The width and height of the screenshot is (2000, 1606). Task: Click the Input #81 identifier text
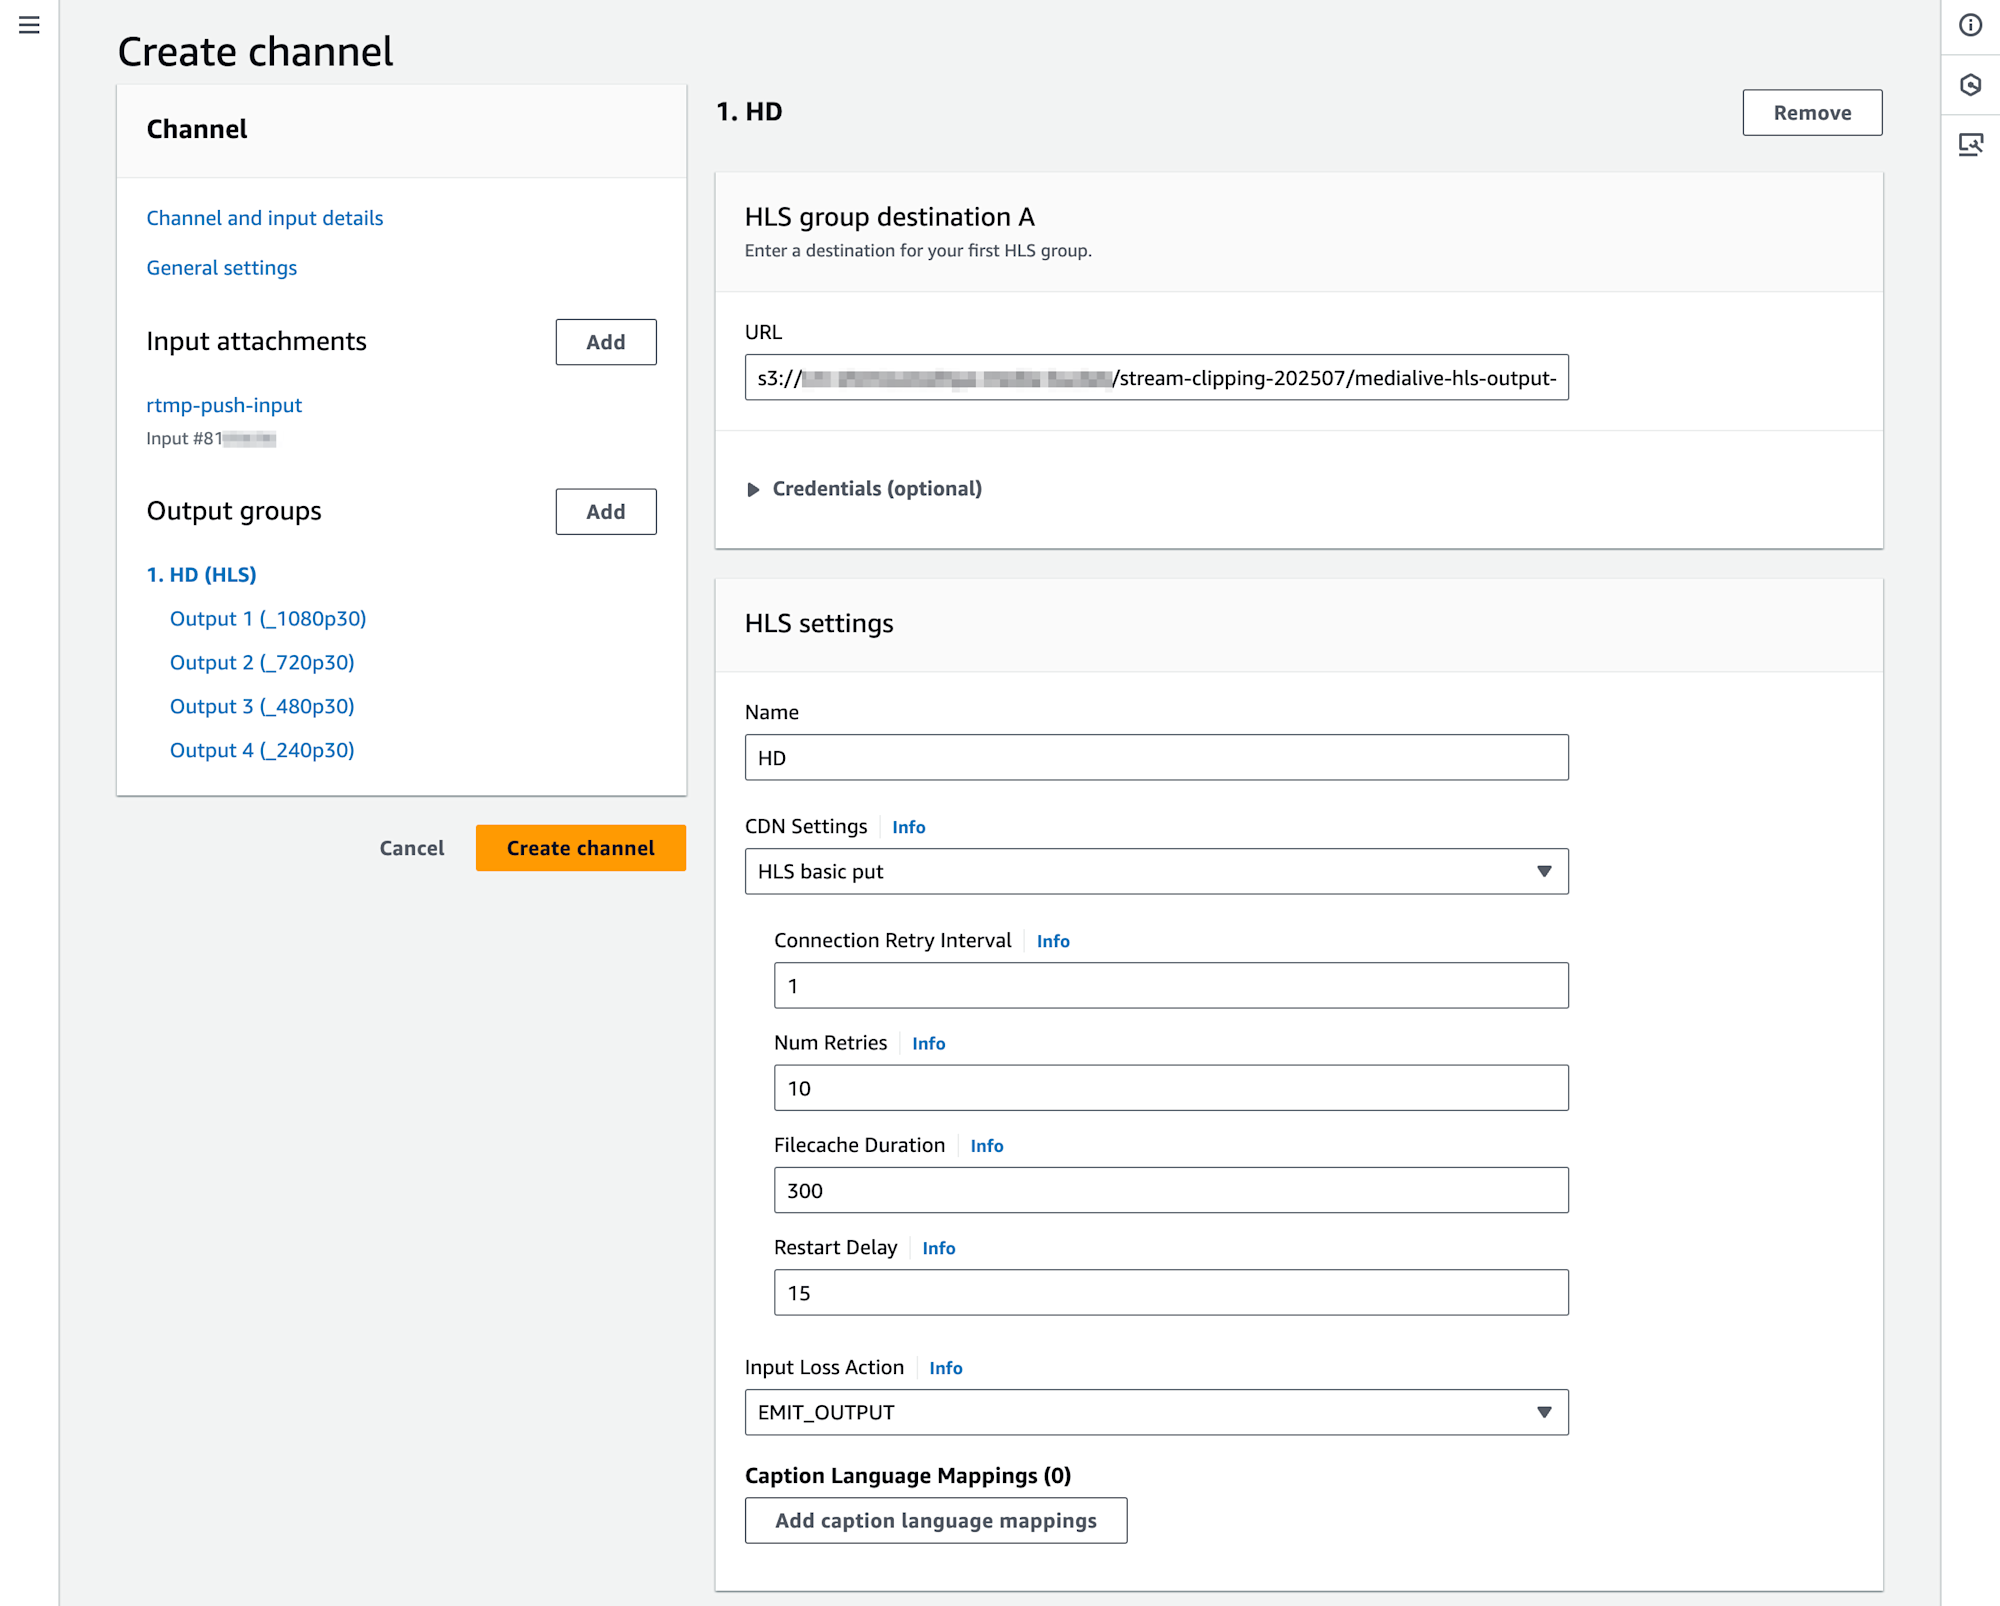[x=211, y=439]
